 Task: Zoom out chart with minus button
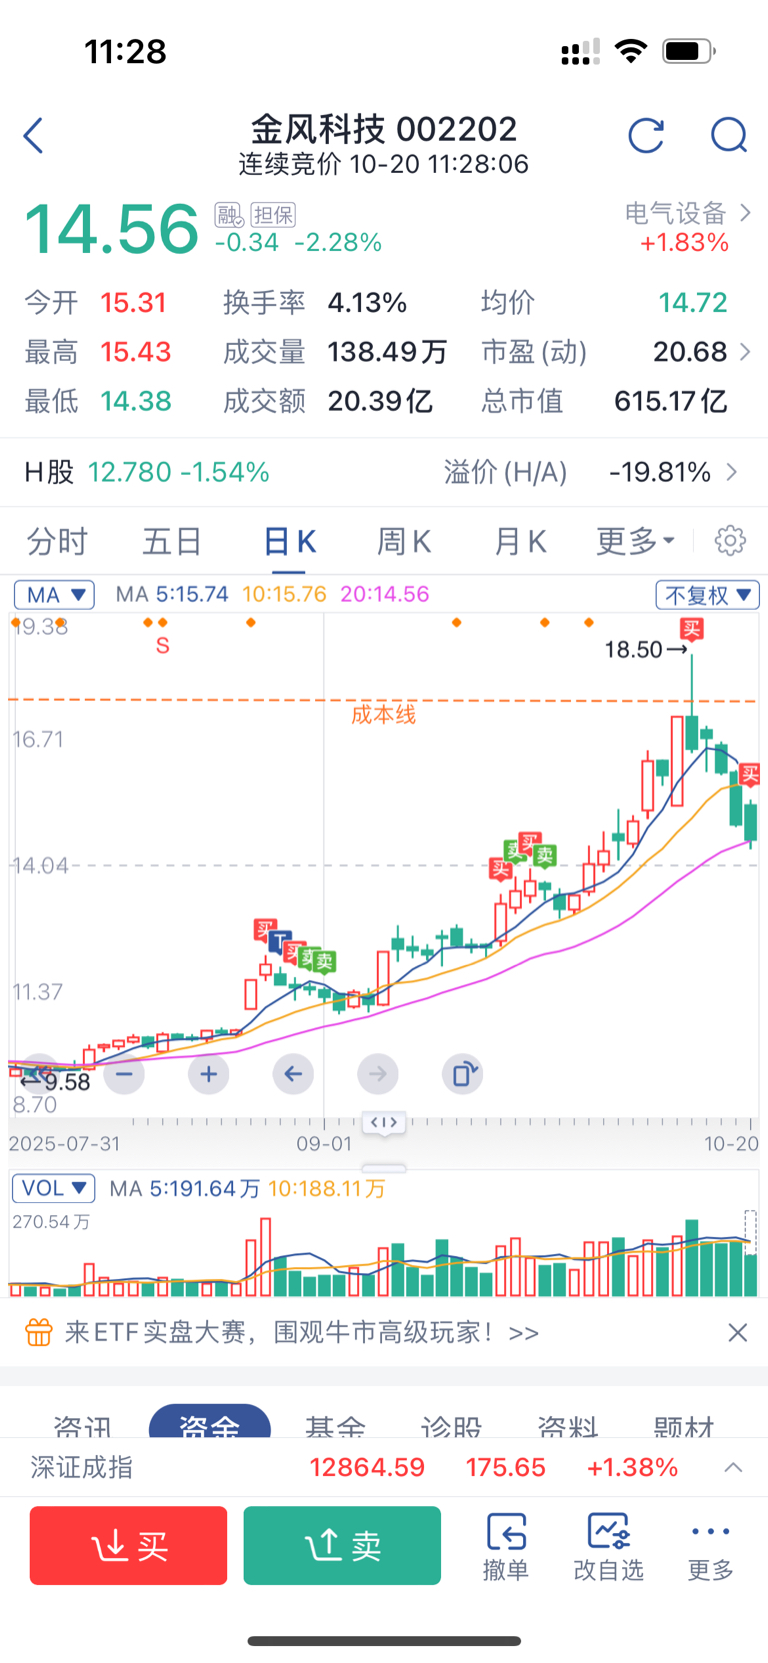click(124, 1074)
